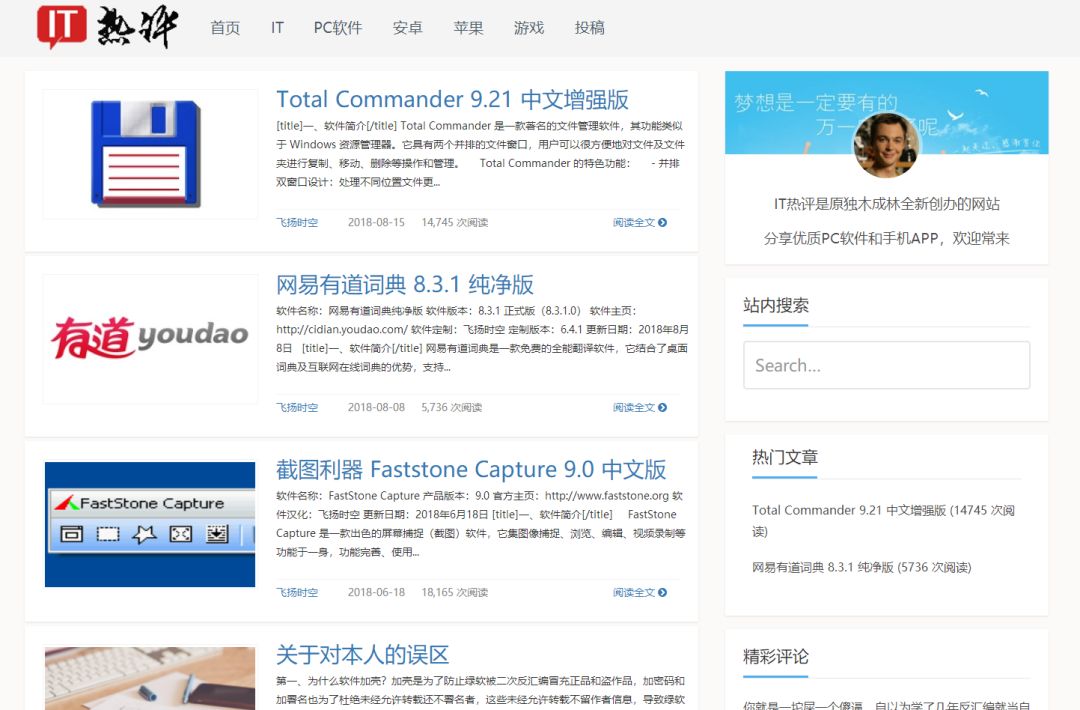Open the 安卓 navigation tab
This screenshot has height=710, width=1080.
click(407, 28)
